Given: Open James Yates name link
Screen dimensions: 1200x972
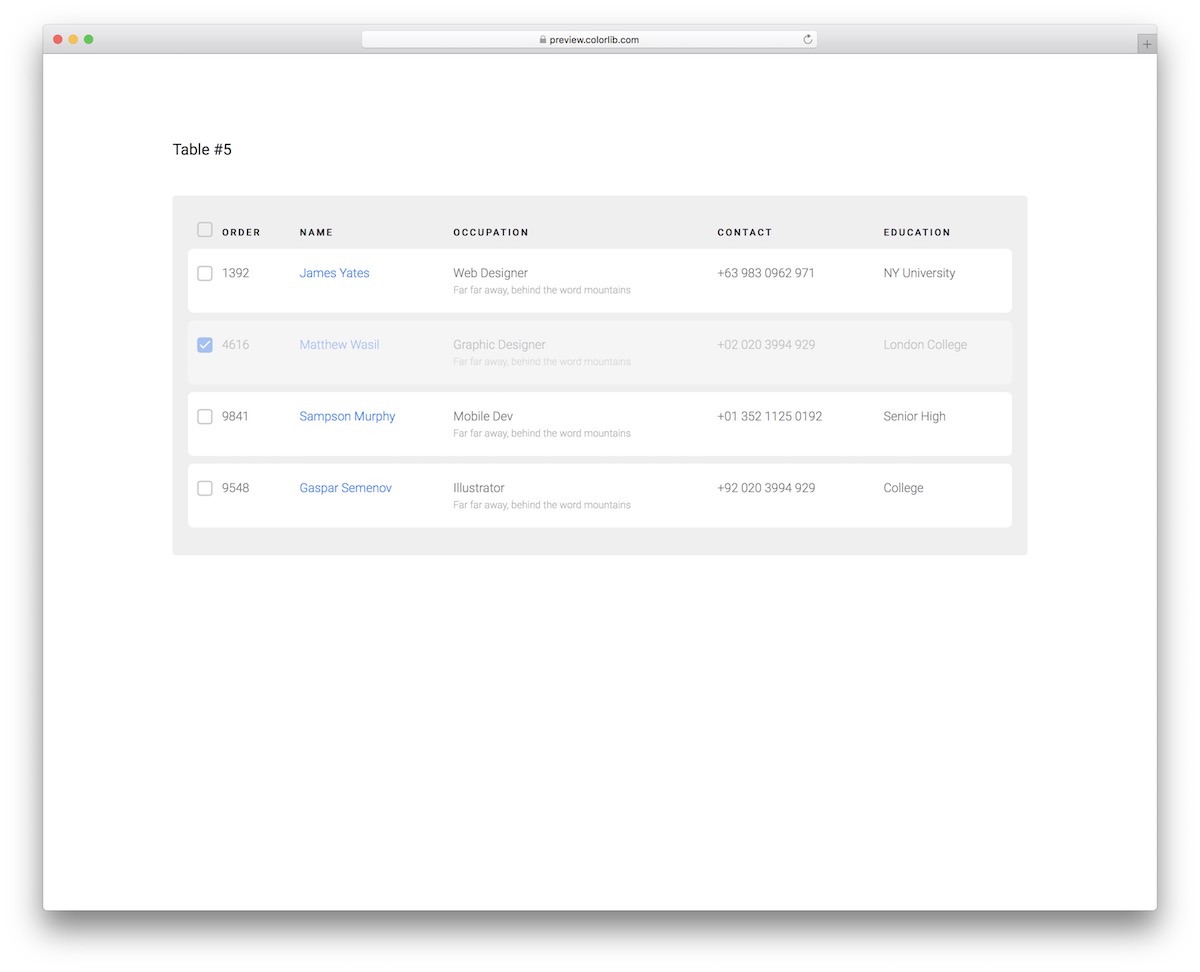Looking at the screenshot, I should [334, 273].
